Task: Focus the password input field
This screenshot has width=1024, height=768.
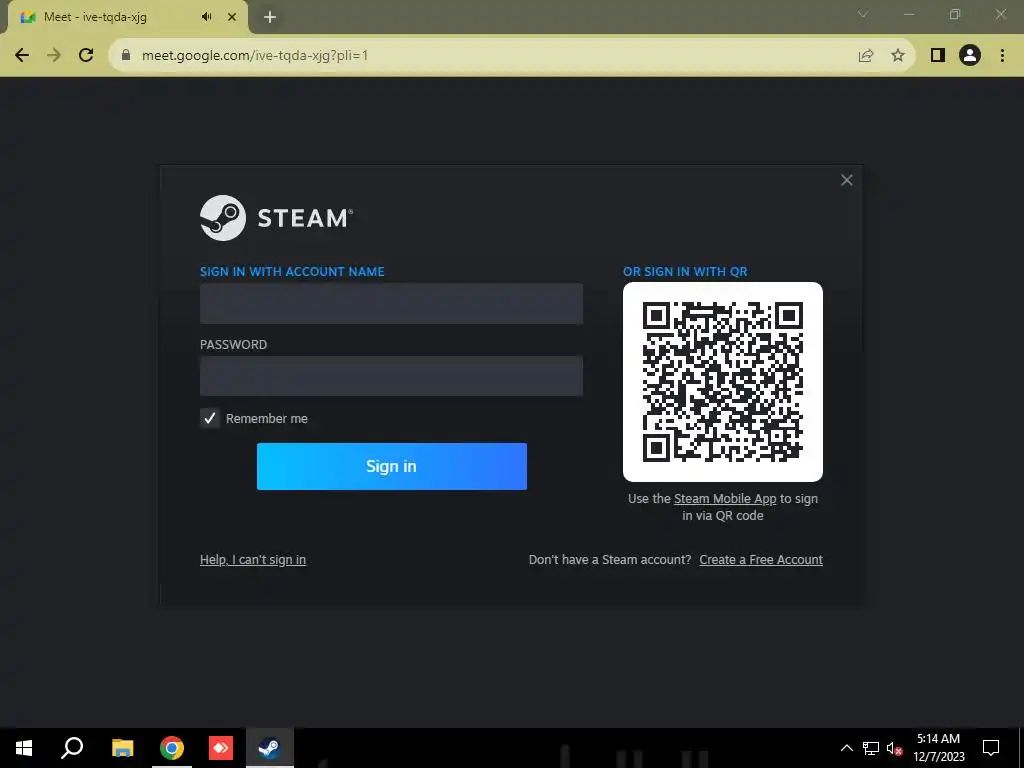Action: click(x=391, y=376)
